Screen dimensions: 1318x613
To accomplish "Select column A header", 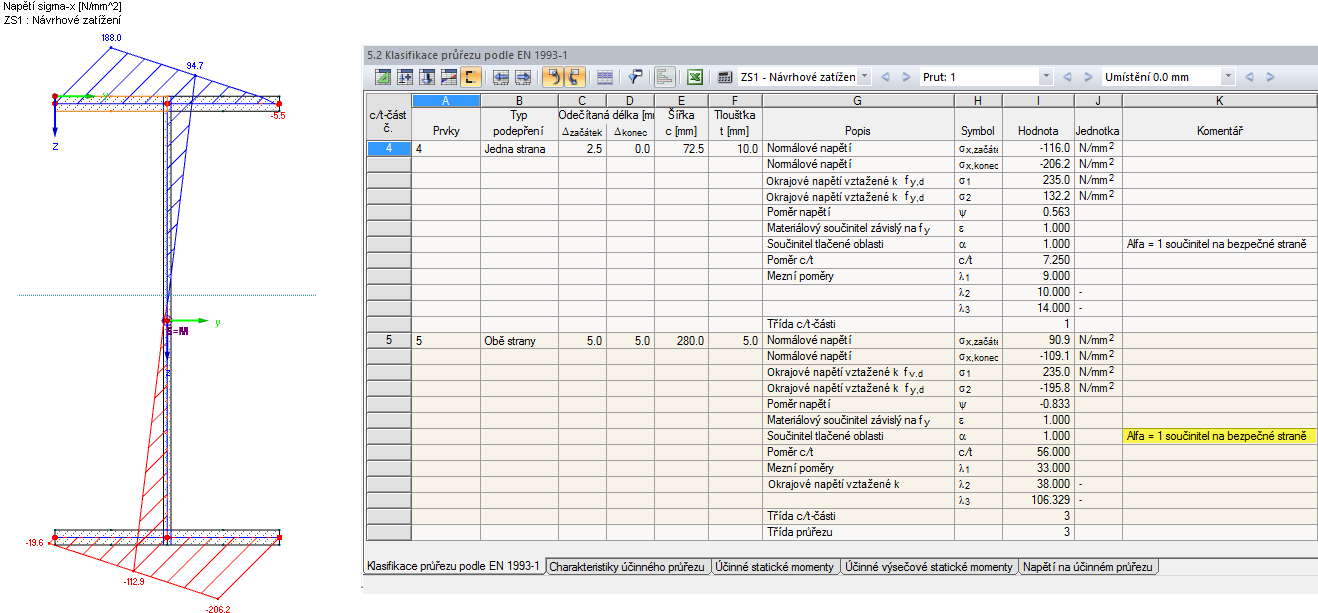I will pyautogui.click(x=446, y=100).
